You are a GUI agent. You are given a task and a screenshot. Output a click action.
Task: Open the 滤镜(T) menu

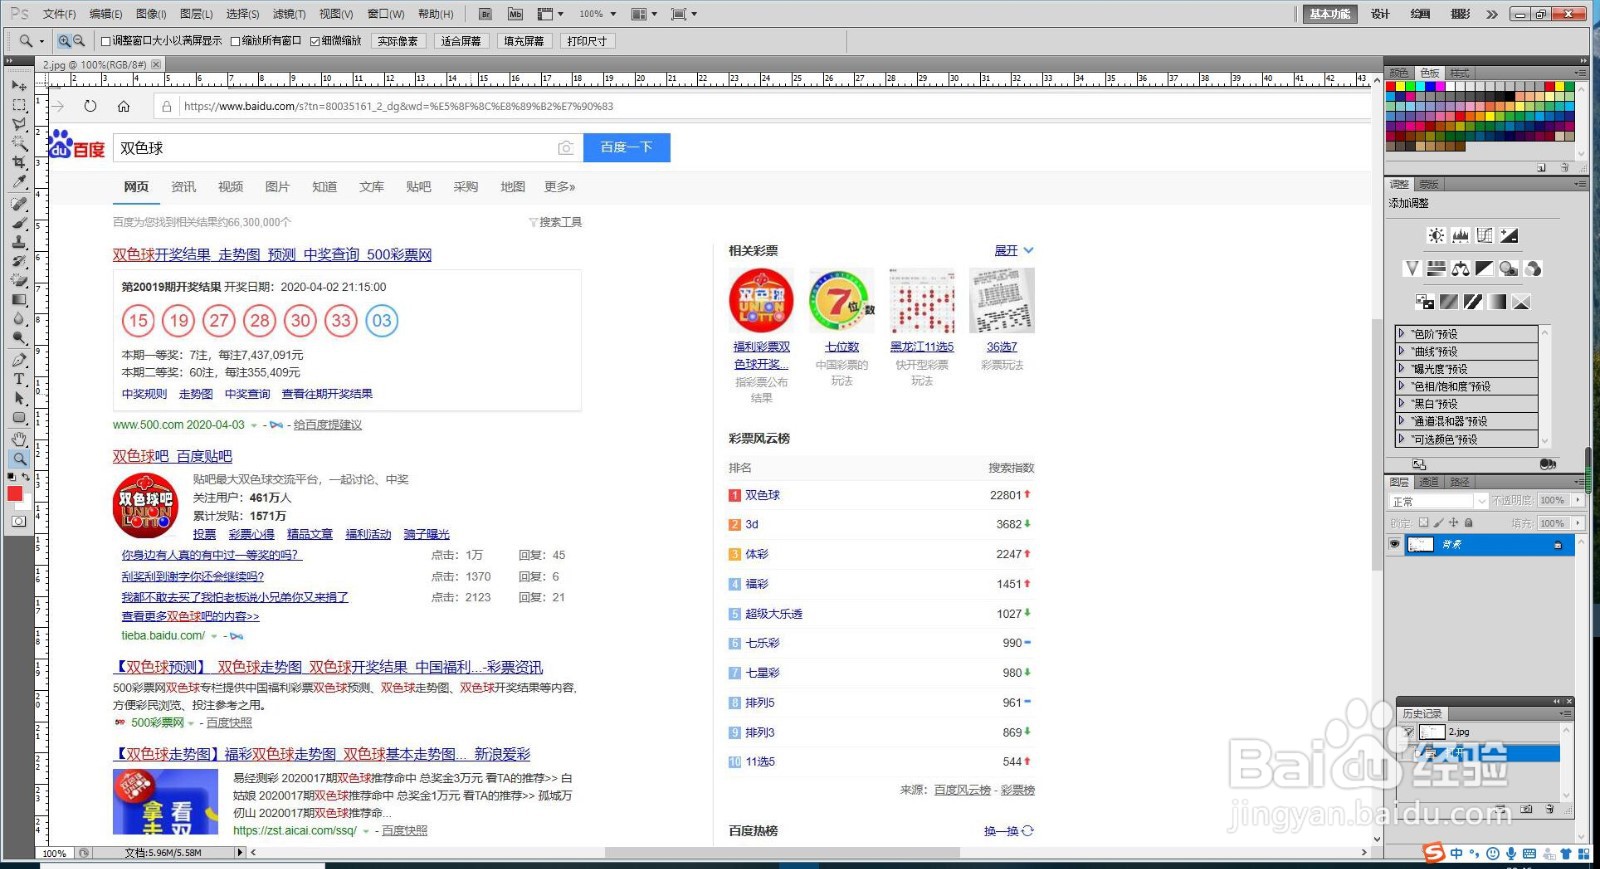[290, 14]
